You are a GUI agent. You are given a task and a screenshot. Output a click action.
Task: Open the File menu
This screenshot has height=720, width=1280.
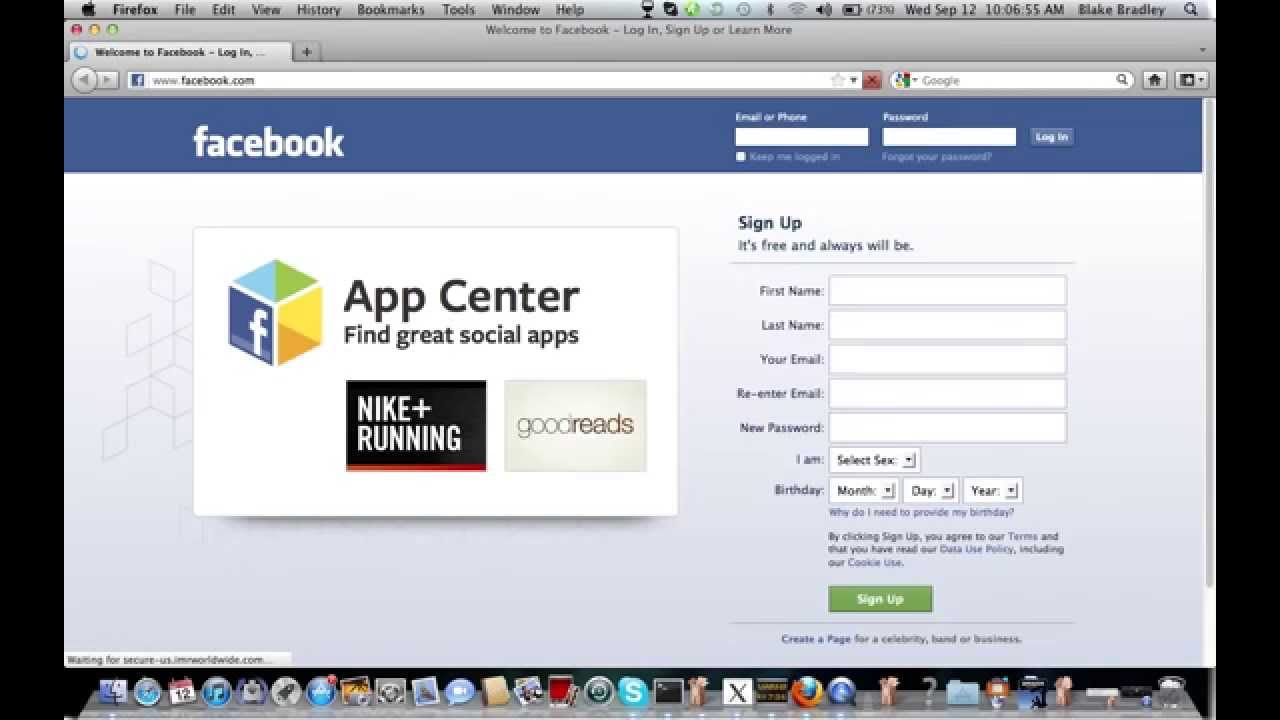point(185,9)
